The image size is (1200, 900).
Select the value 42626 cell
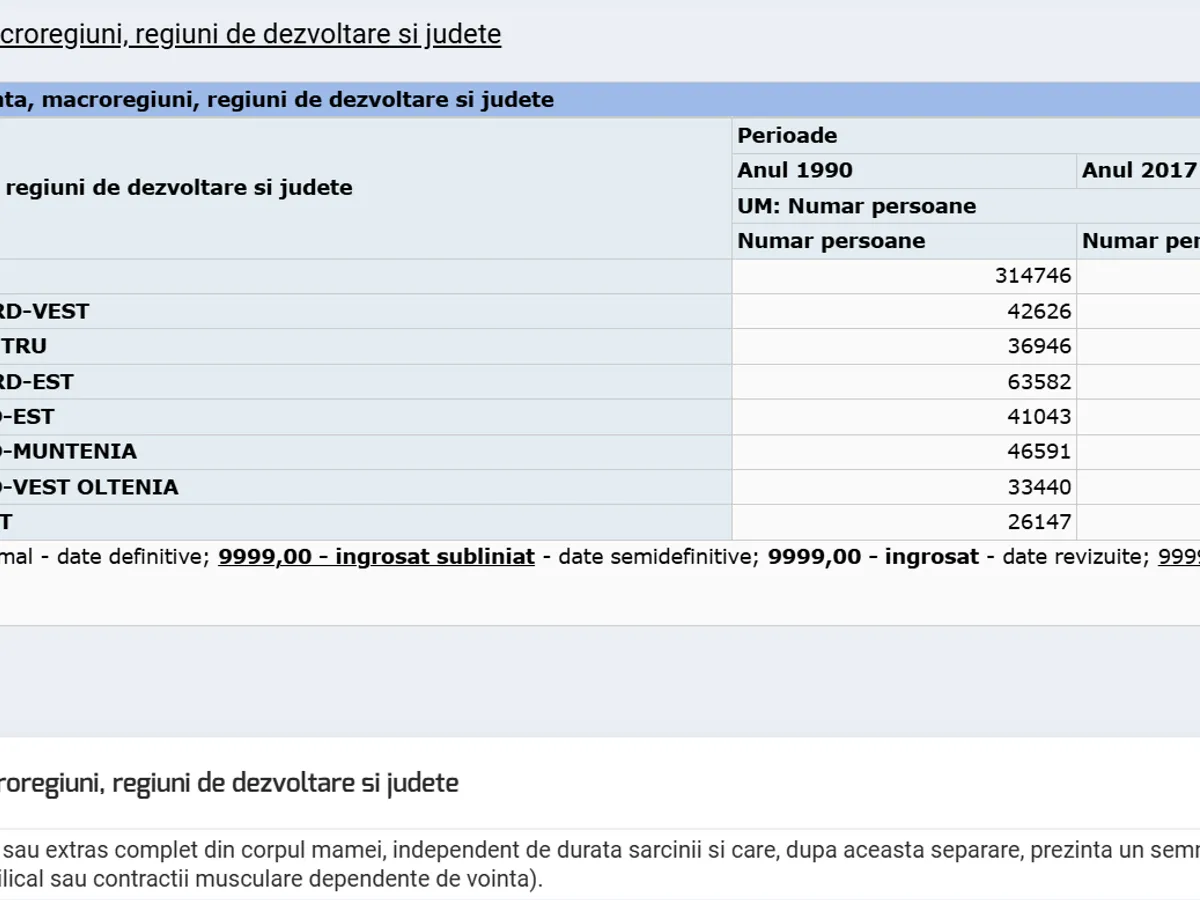tap(1039, 312)
